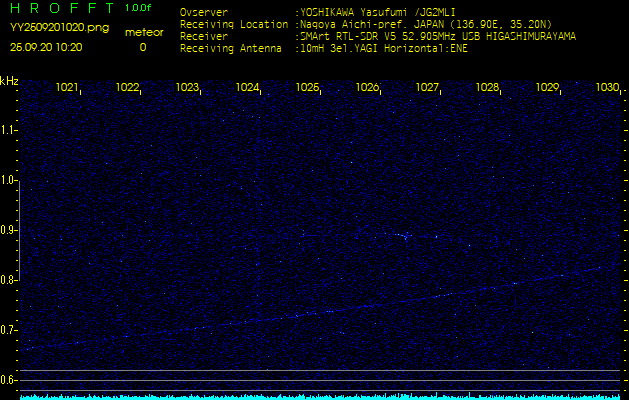629x400 pixels.
Task: Click the 1021 time marker
Action: (x=68, y=88)
